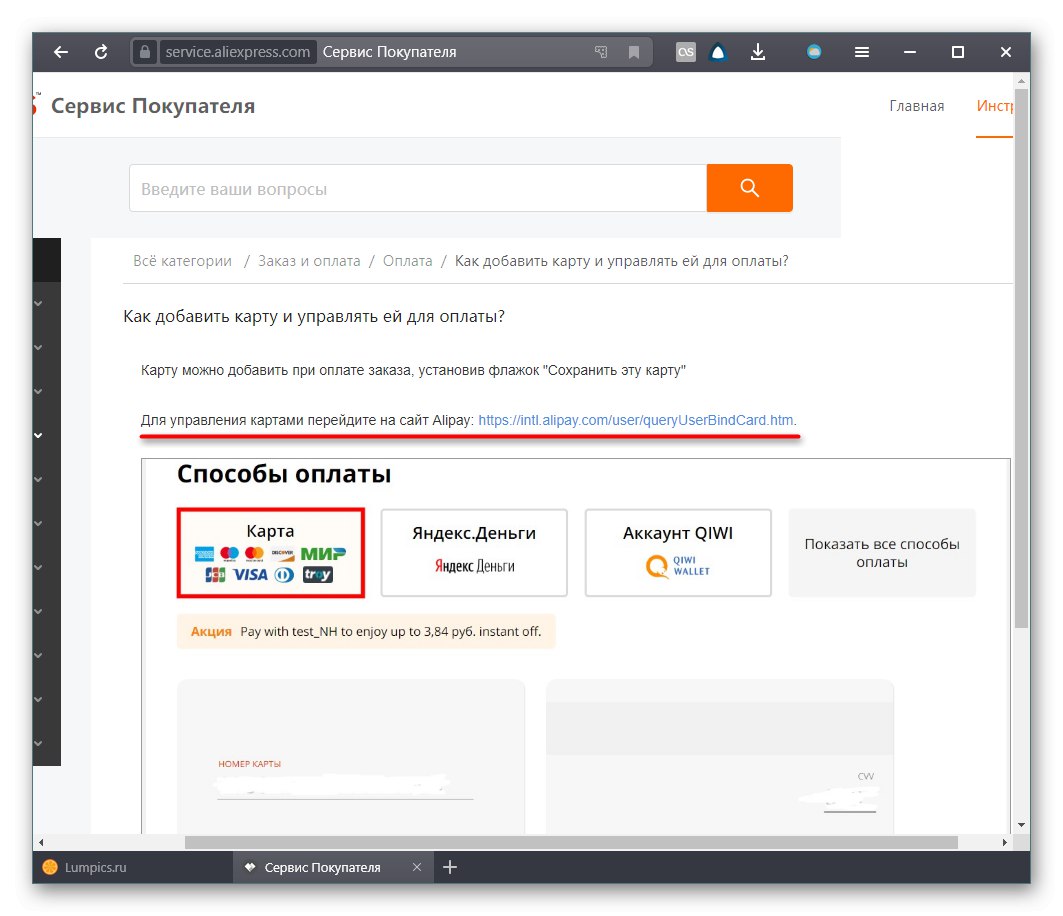
Task: Click the JCB card logo
Action: click(x=215, y=575)
